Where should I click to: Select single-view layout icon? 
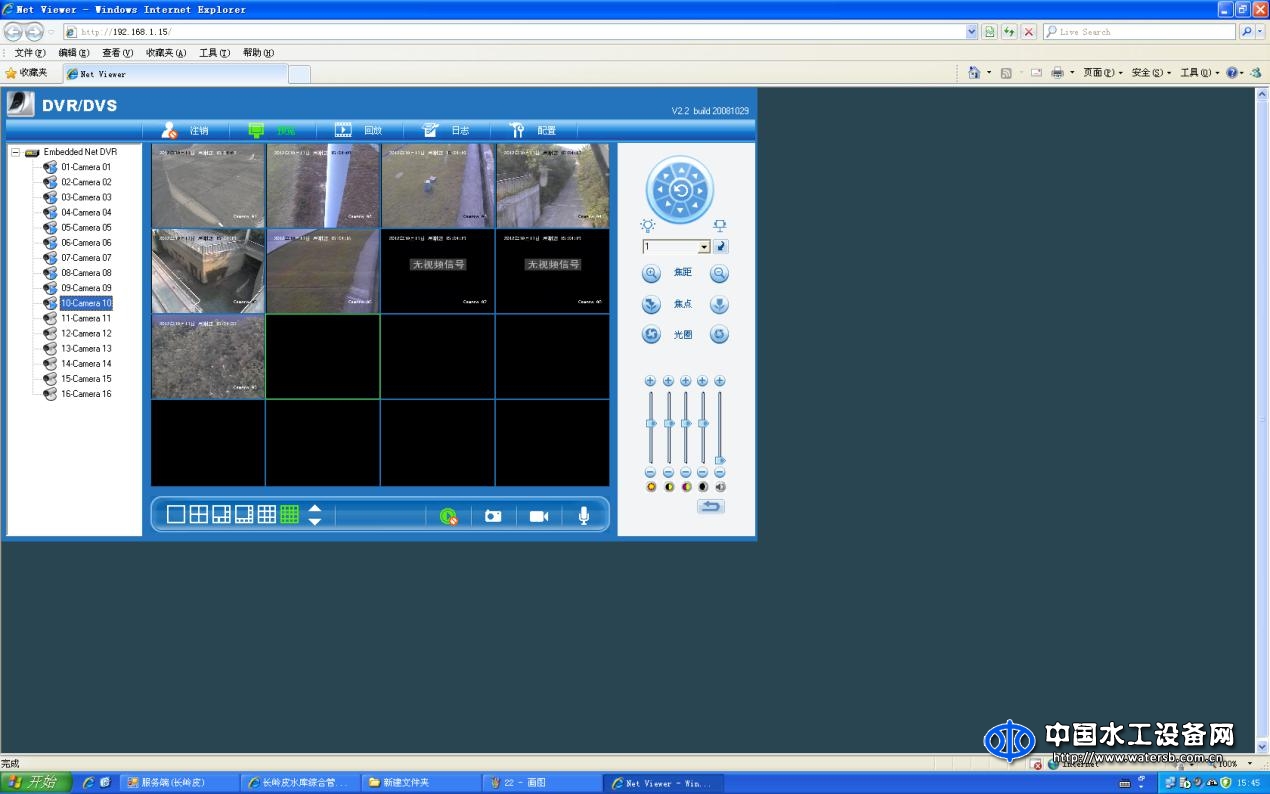click(176, 515)
